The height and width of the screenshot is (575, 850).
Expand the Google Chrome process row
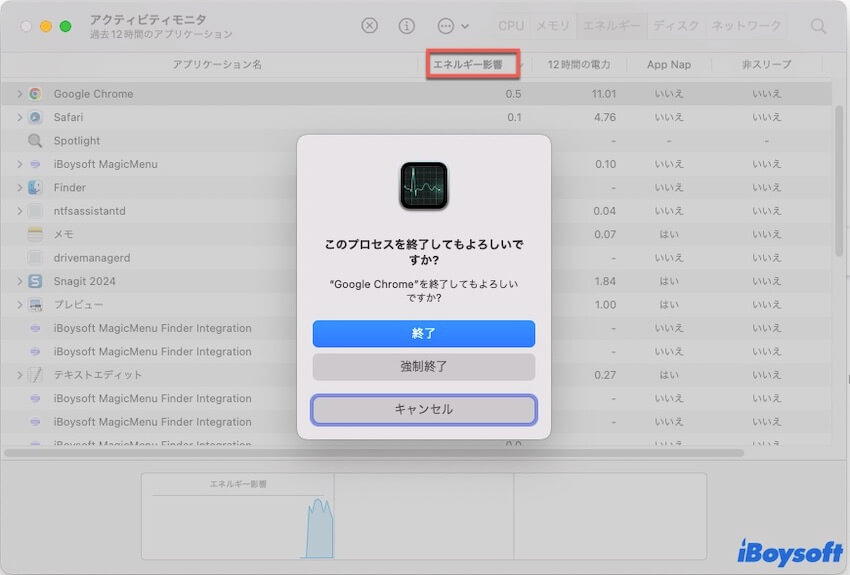click(x=19, y=94)
